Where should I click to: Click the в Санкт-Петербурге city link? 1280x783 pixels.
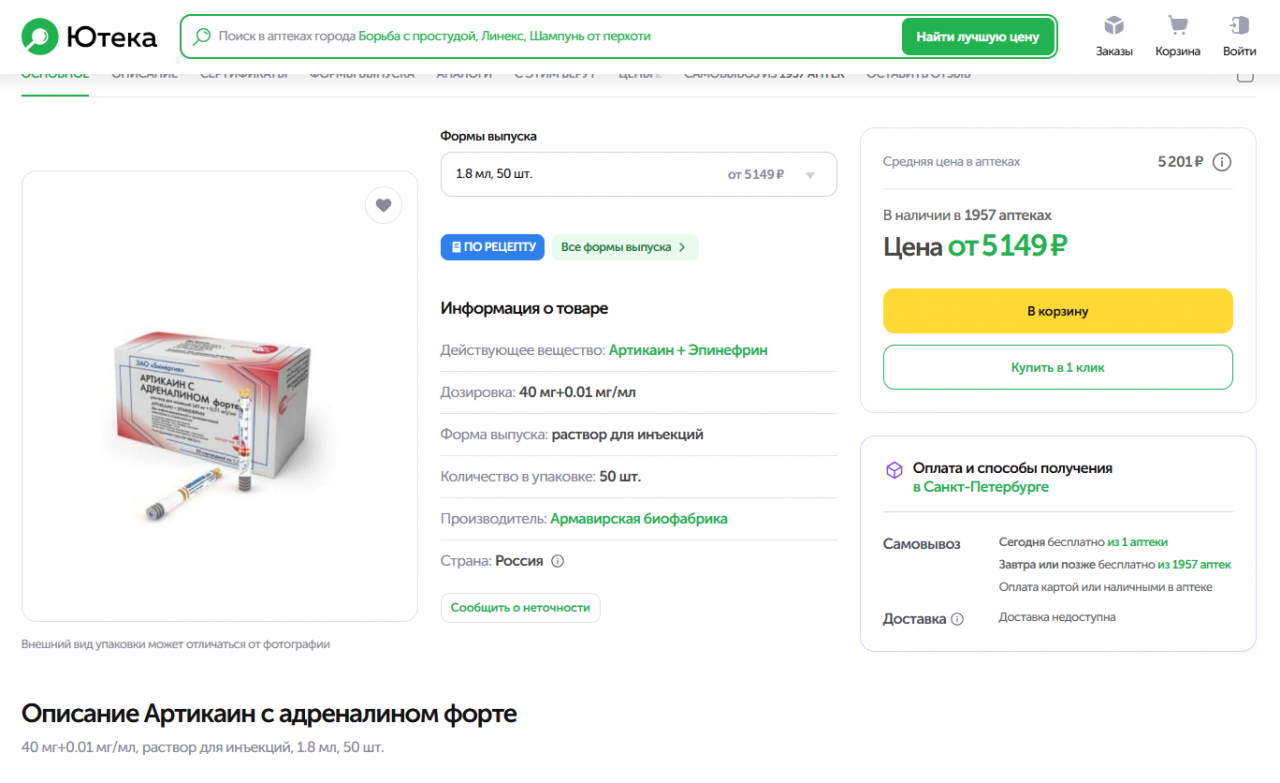click(980, 487)
